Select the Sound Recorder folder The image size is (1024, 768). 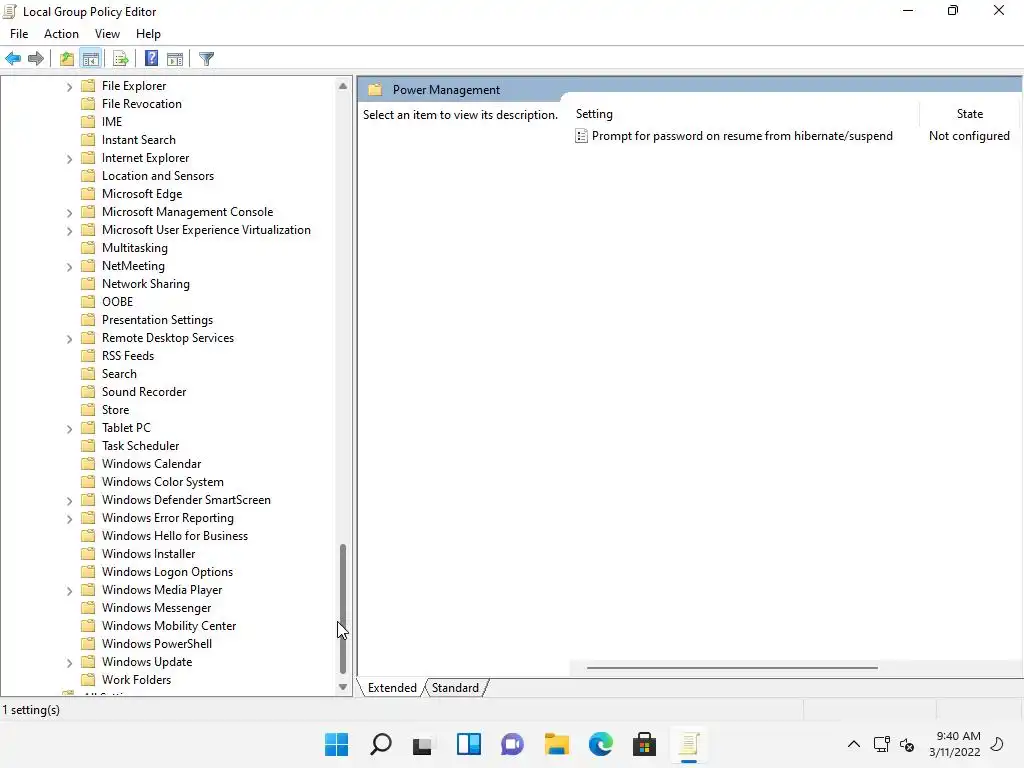144,392
